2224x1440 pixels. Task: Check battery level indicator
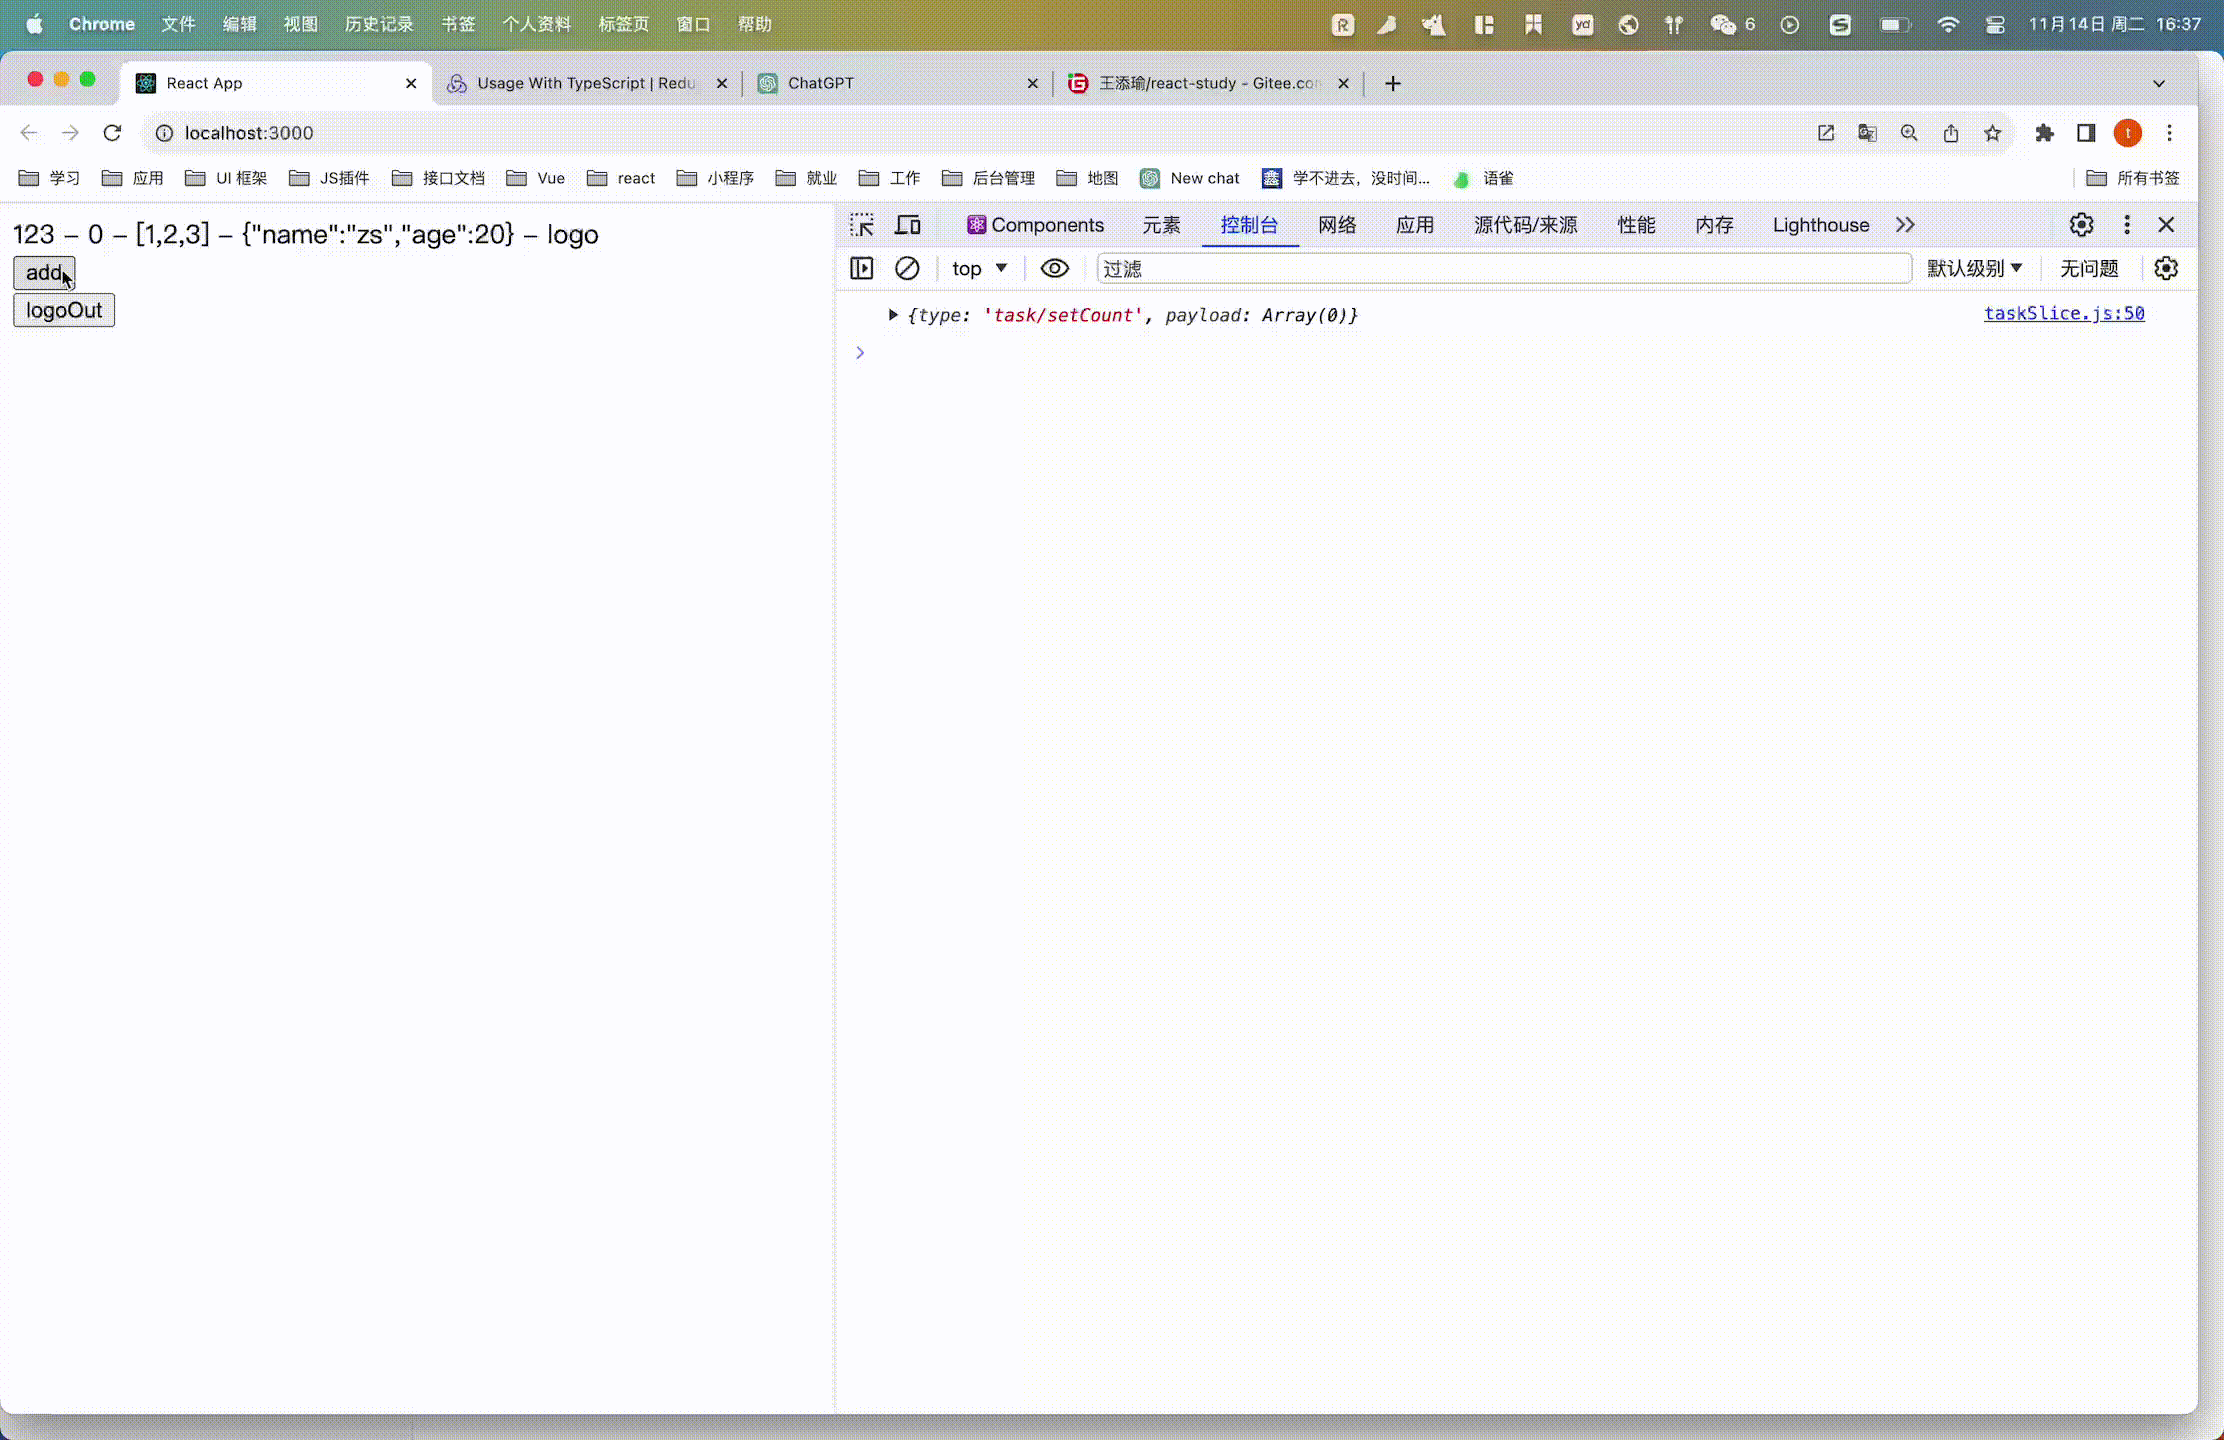pyautogui.click(x=1893, y=24)
